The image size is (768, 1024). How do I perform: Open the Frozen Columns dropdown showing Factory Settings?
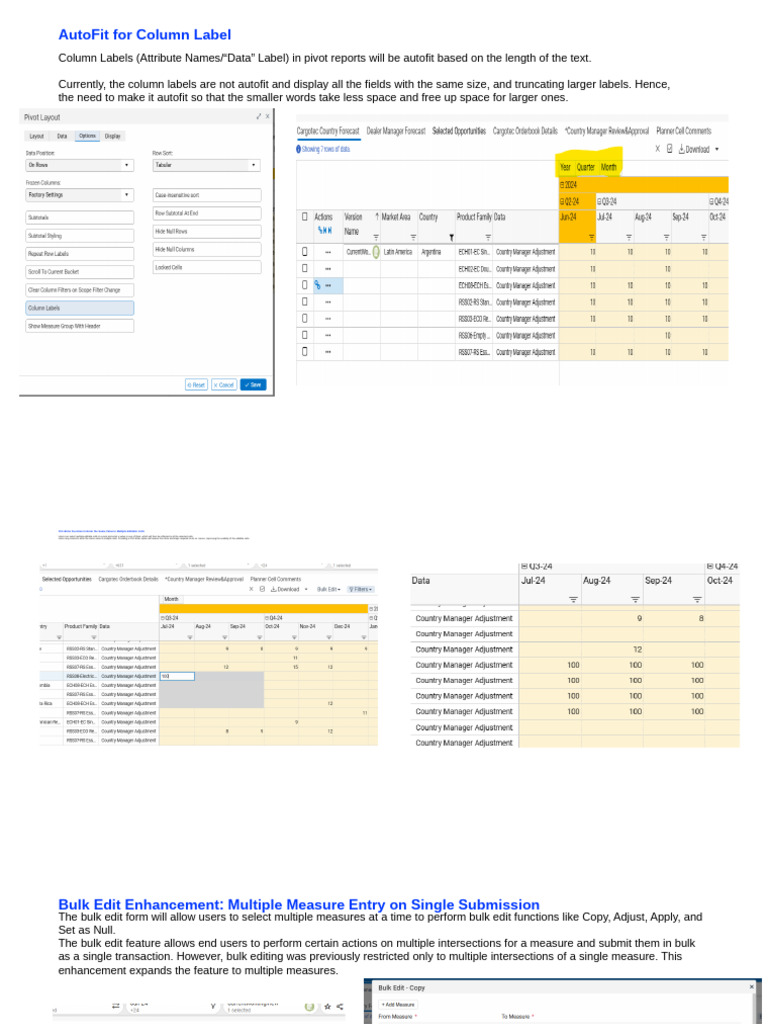coord(80,195)
